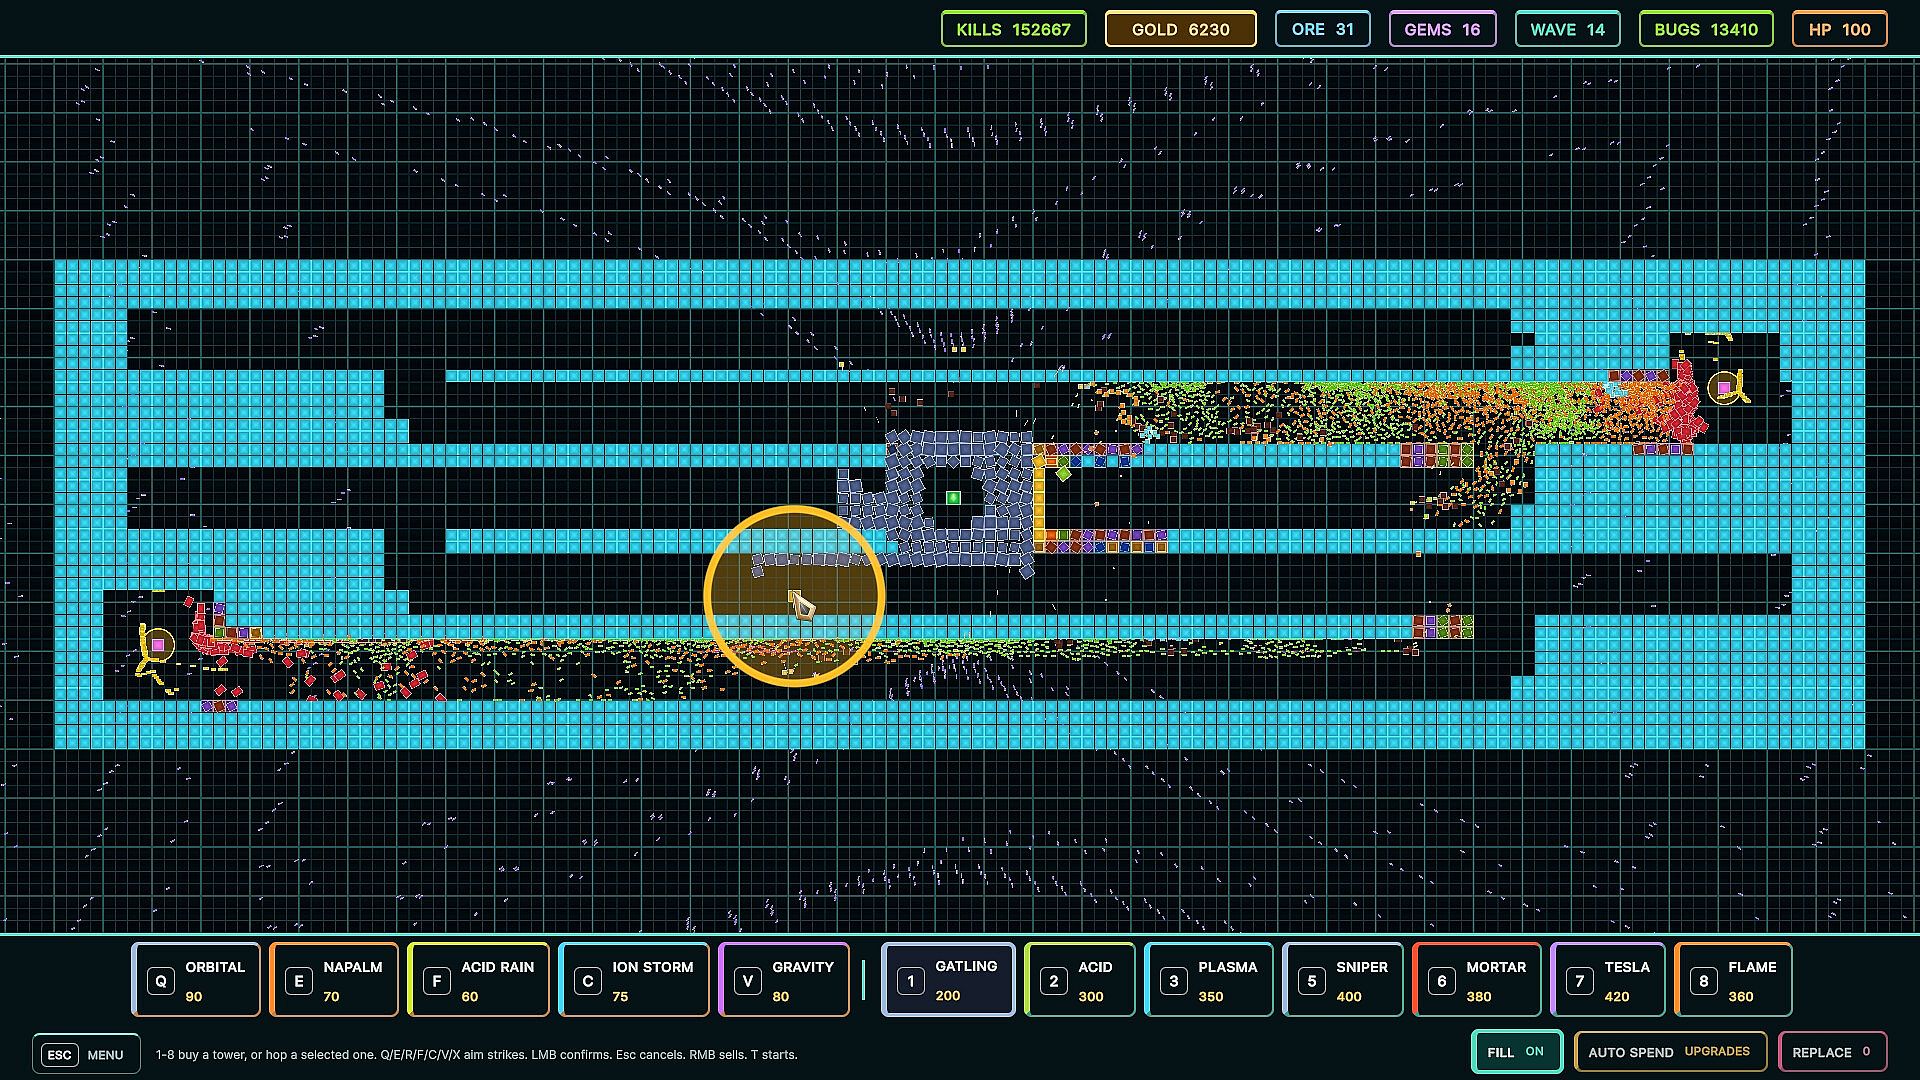Click the Wave 14 indicator
The image size is (1920, 1080).
(1568, 29)
